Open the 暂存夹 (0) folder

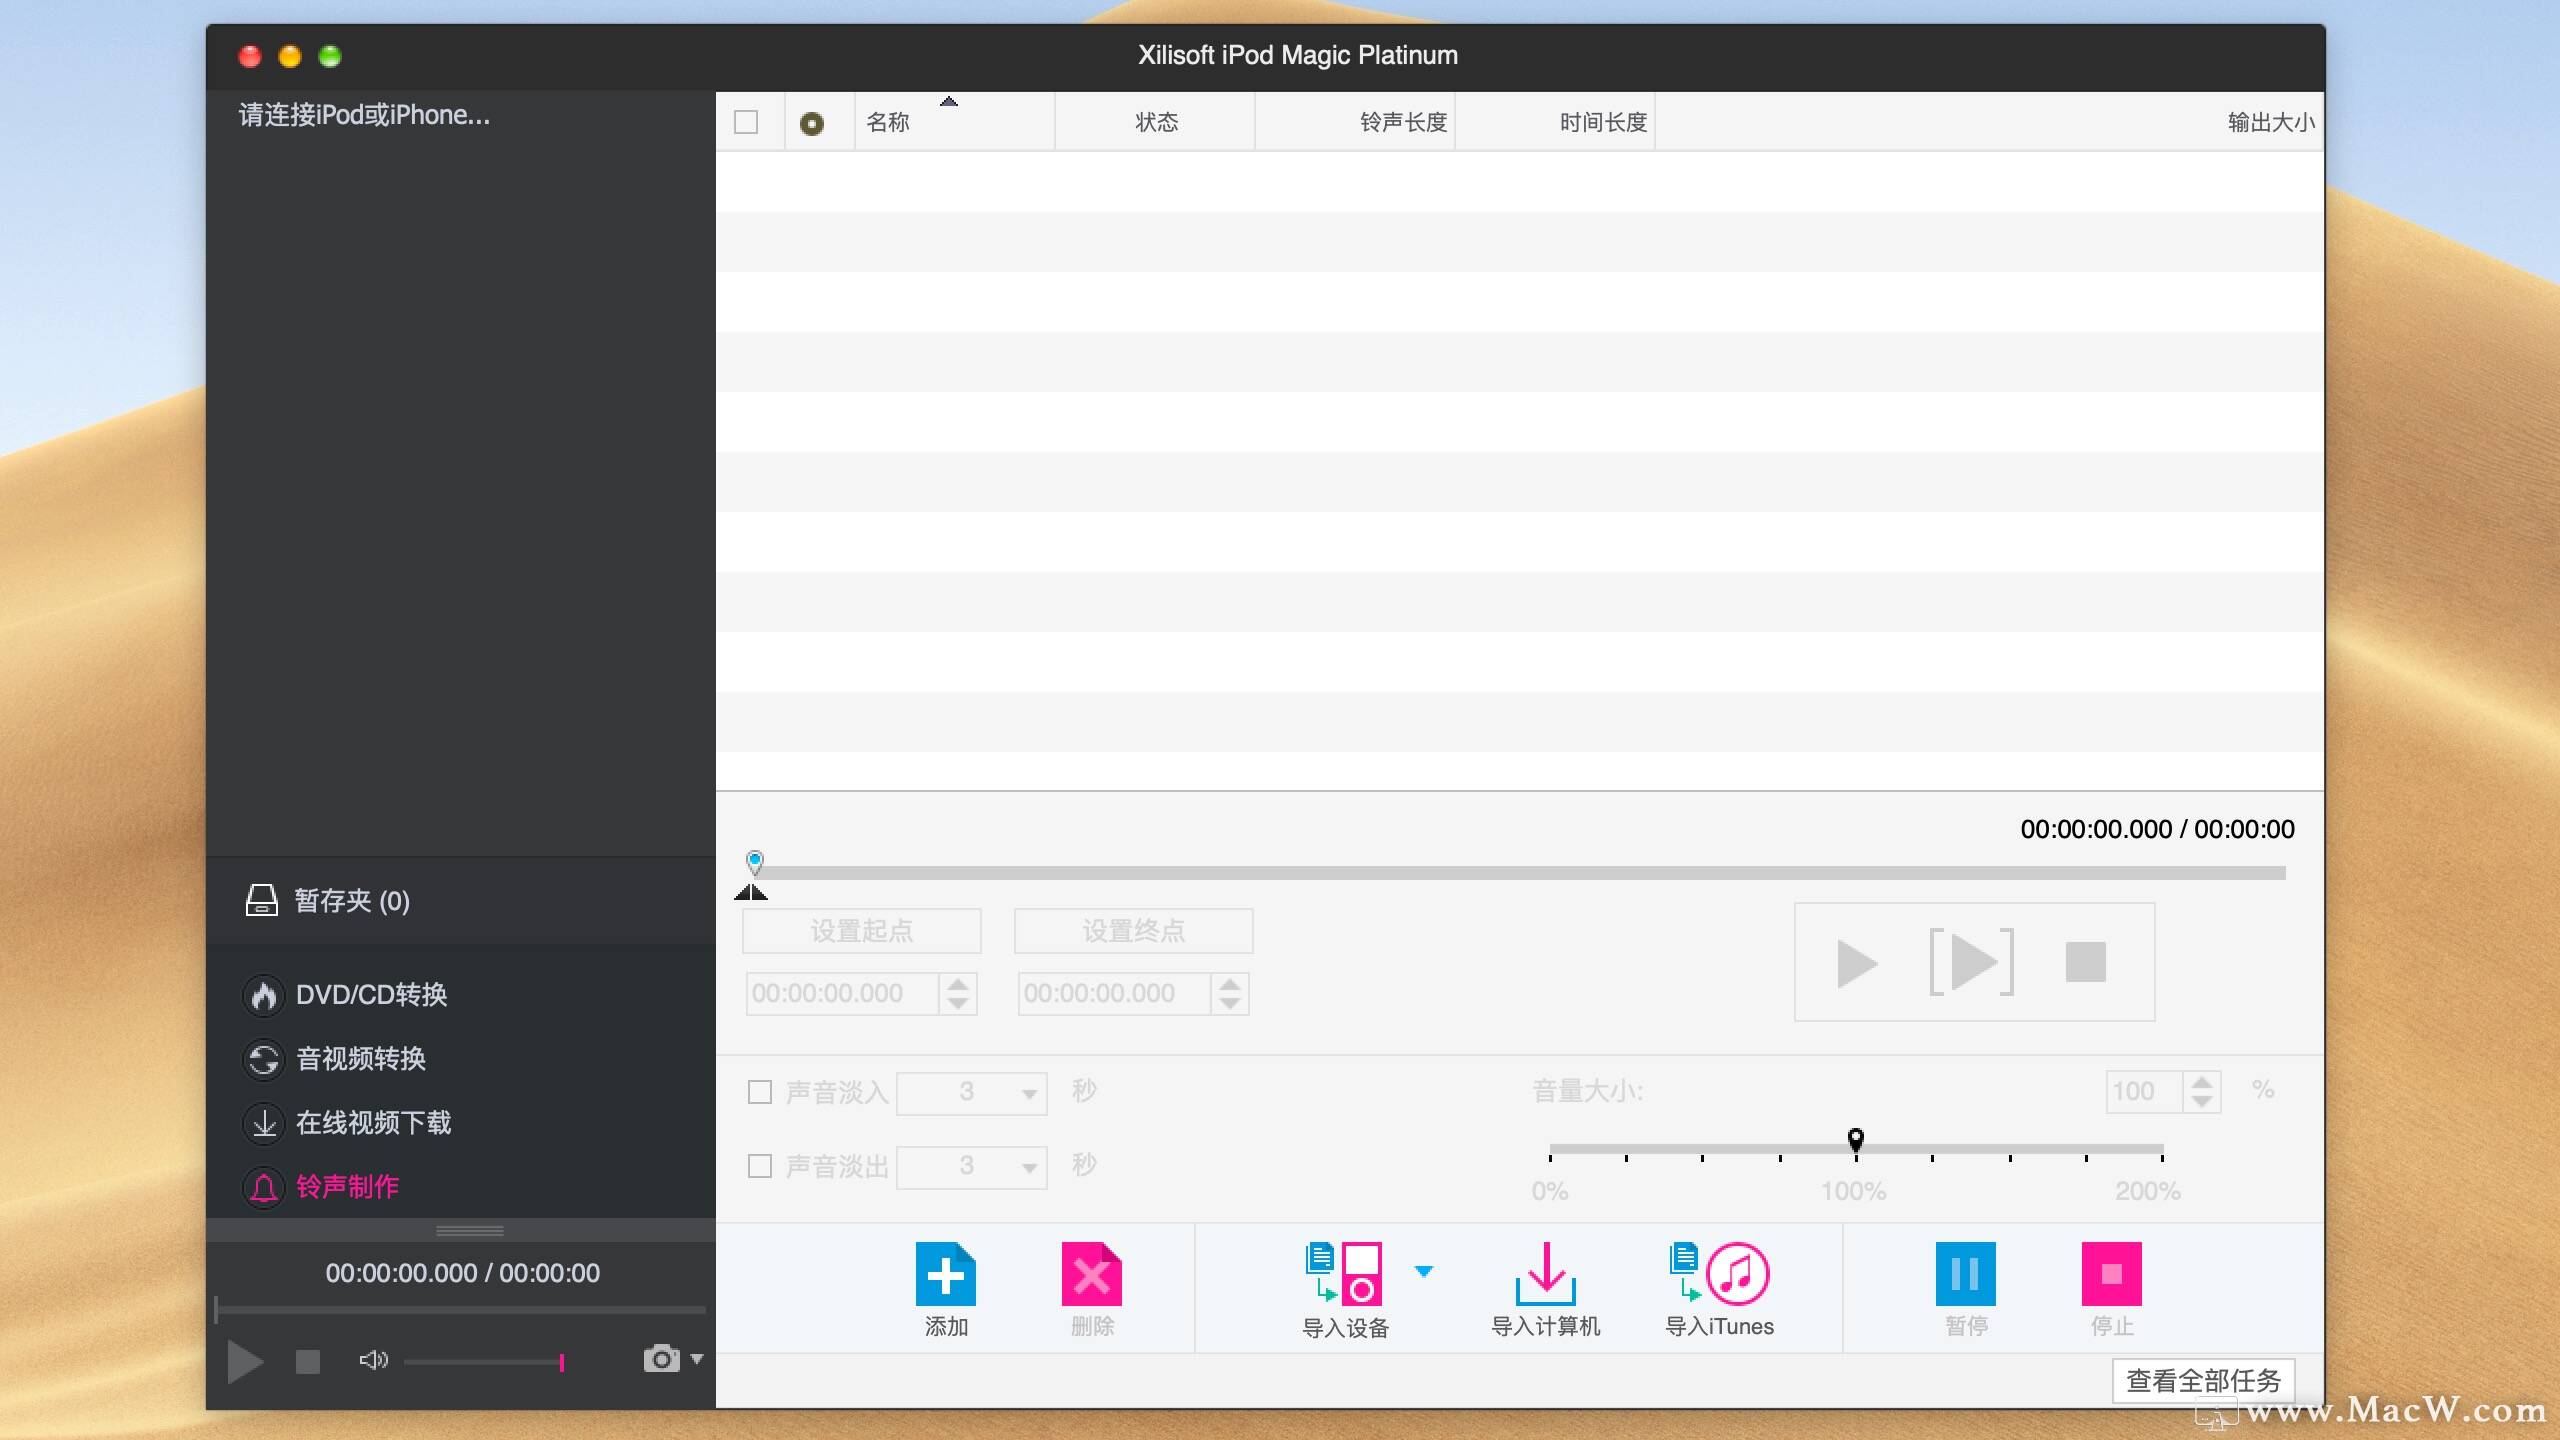351,901
